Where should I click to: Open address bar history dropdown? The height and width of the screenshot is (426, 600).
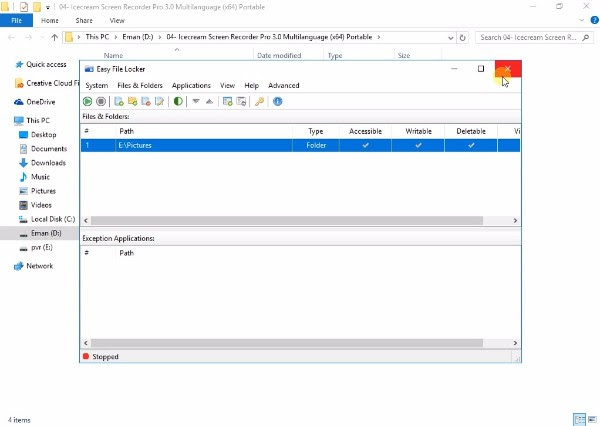pyautogui.click(x=450, y=38)
